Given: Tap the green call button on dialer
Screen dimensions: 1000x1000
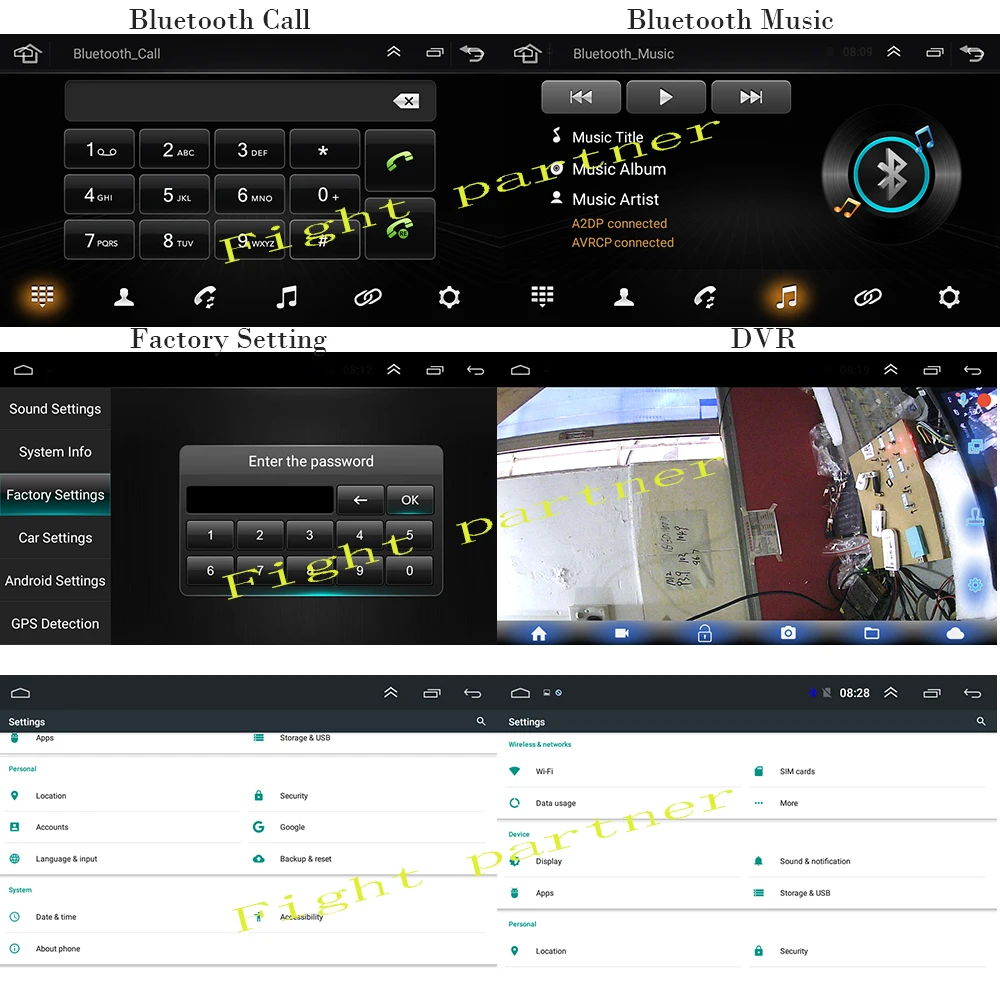Looking at the screenshot, I should (x=400, y=161).
